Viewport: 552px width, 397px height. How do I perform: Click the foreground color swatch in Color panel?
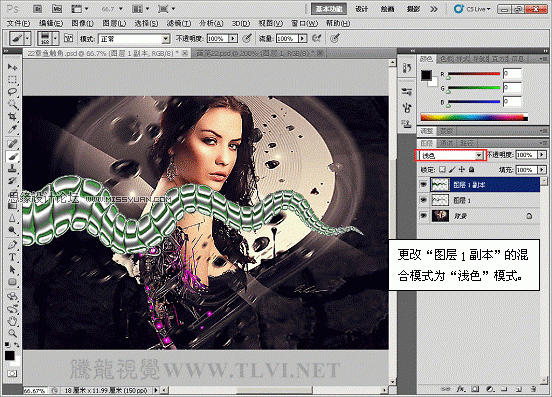(x=426, y=75)
